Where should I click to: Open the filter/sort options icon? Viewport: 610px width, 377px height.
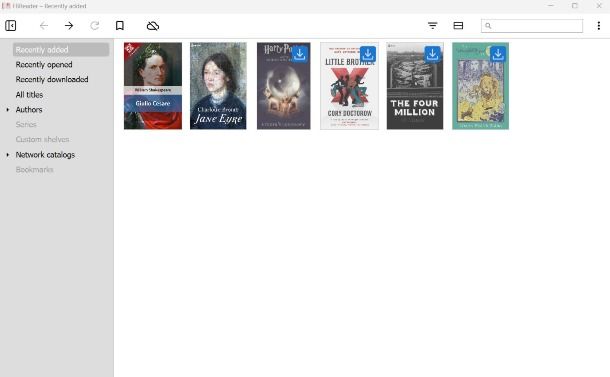pos(433,26)
